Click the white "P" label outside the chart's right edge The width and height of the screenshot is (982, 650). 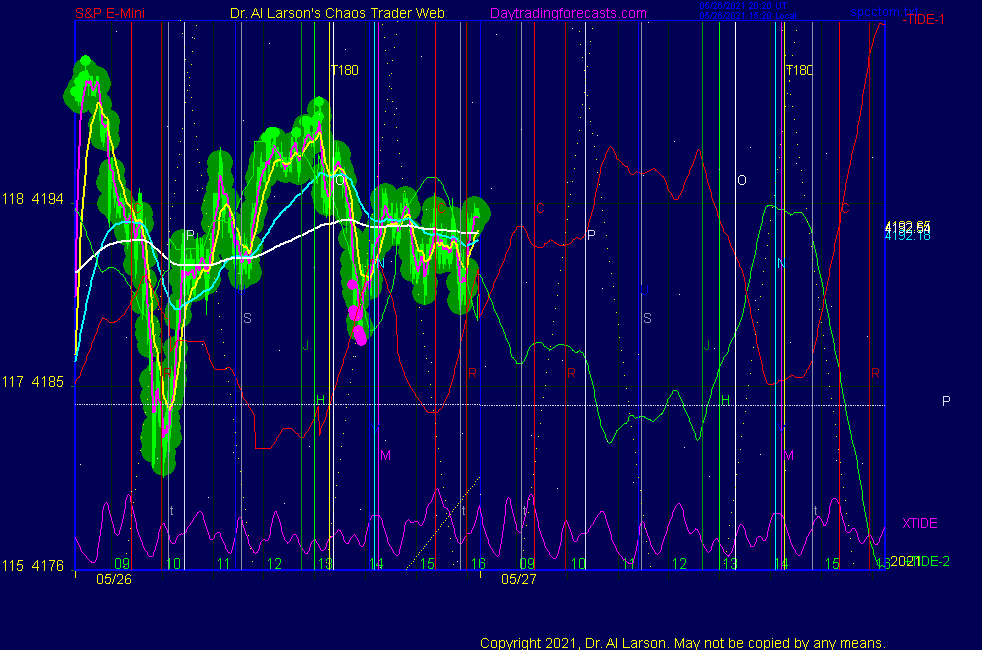pos(946,401)
